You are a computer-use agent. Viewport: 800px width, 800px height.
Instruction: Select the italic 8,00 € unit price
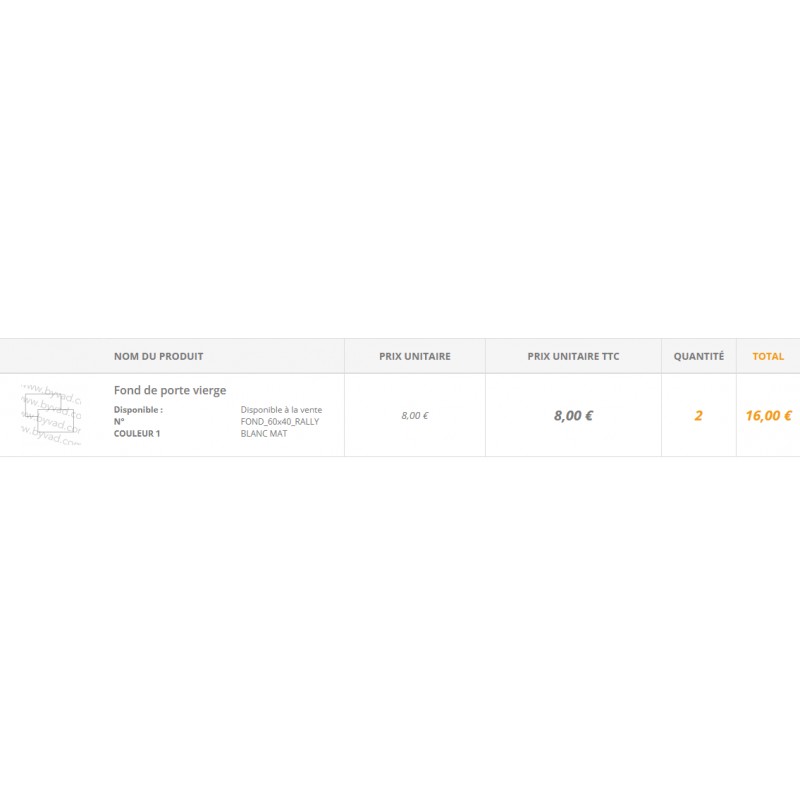coord(415,415)
